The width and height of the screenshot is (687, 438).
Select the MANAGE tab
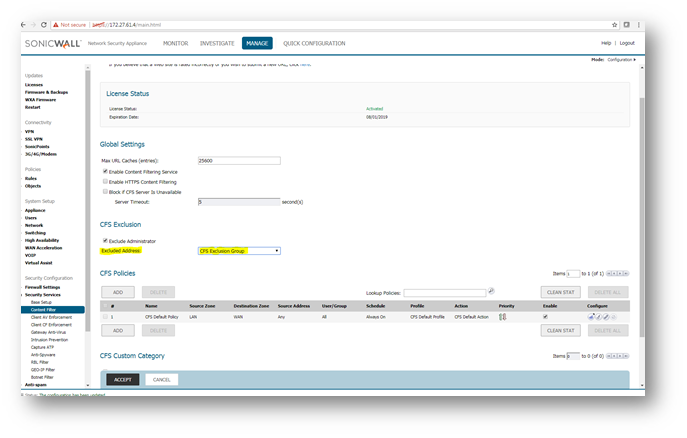pyautogui.click(x=257, y=43)
